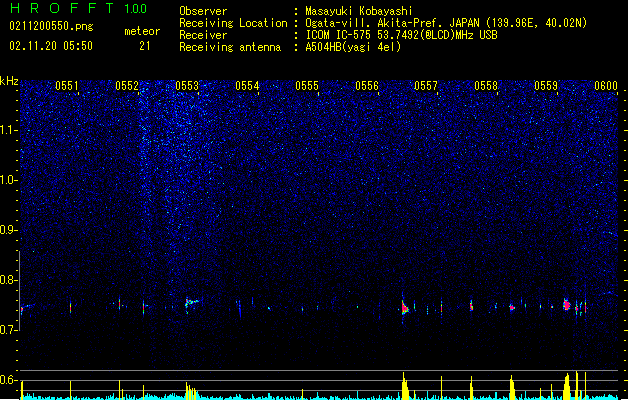Click the 0559 time marker
Screen dimensions: 629x400
[x=546, y=86]
